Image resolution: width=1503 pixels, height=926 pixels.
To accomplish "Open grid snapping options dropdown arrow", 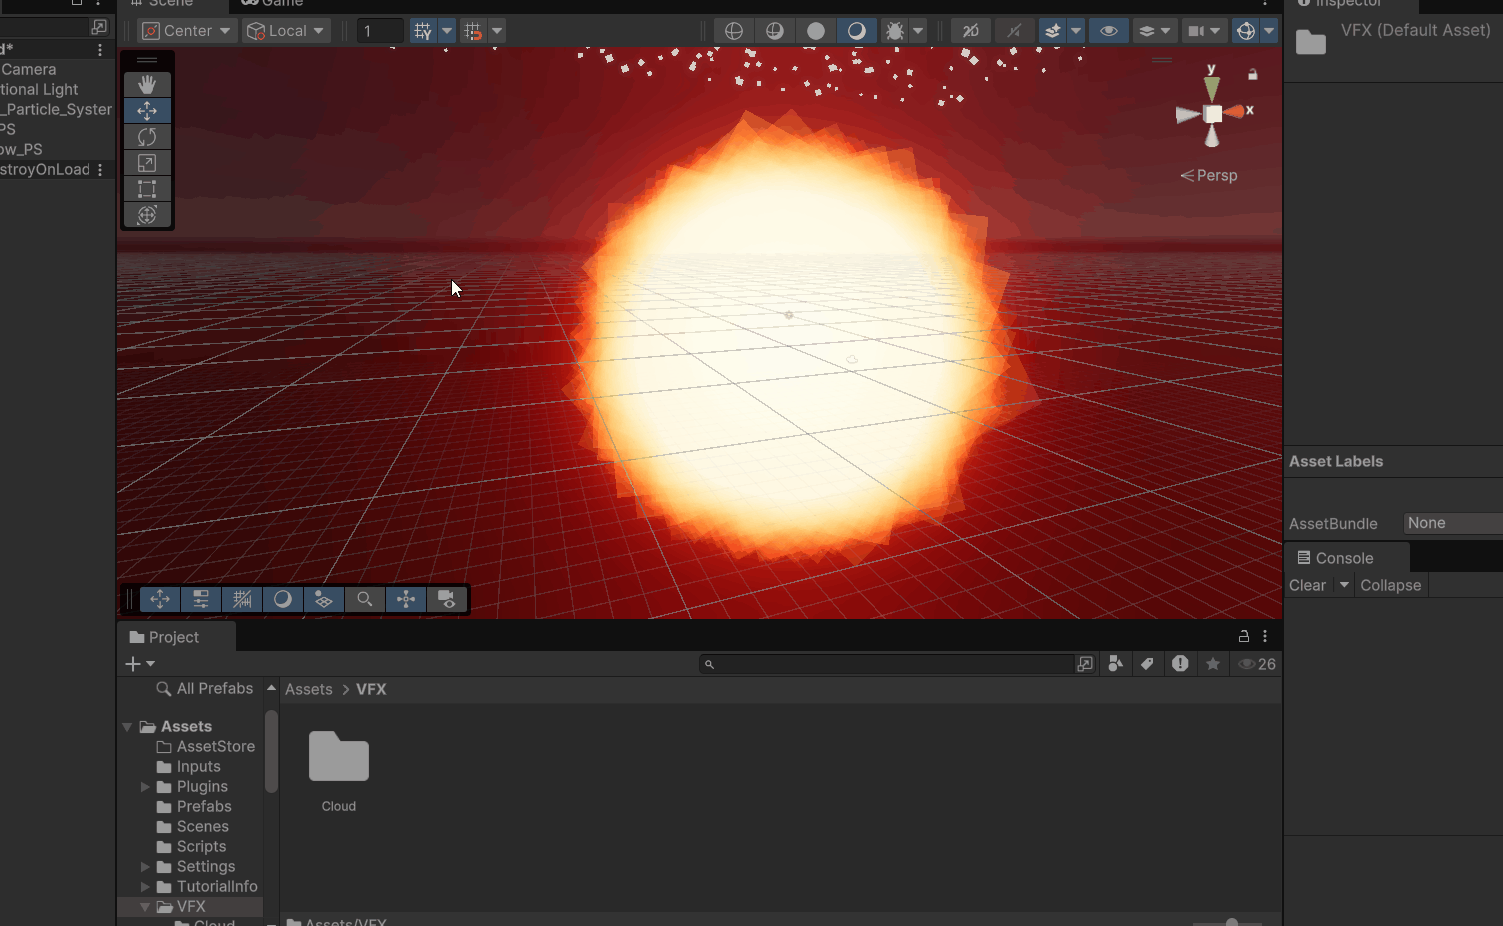I will (447, 31).
